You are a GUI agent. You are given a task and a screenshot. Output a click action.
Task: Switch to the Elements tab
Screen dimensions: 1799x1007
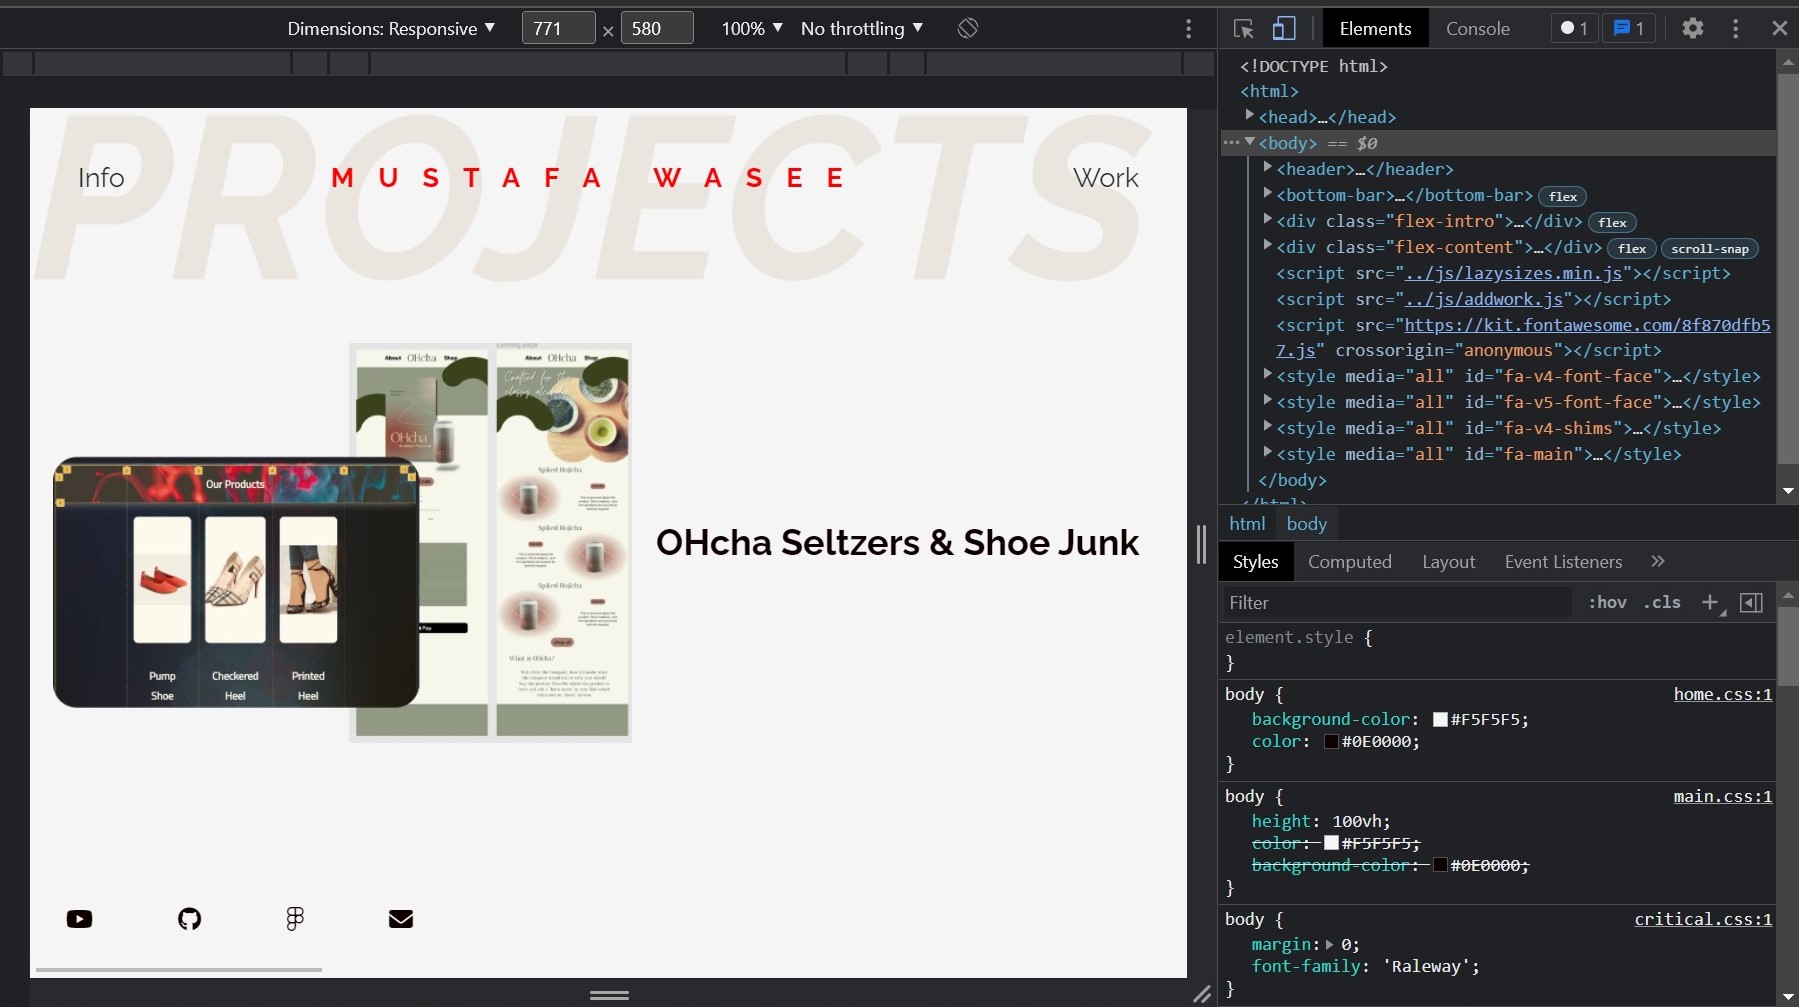click(1375, 28)
